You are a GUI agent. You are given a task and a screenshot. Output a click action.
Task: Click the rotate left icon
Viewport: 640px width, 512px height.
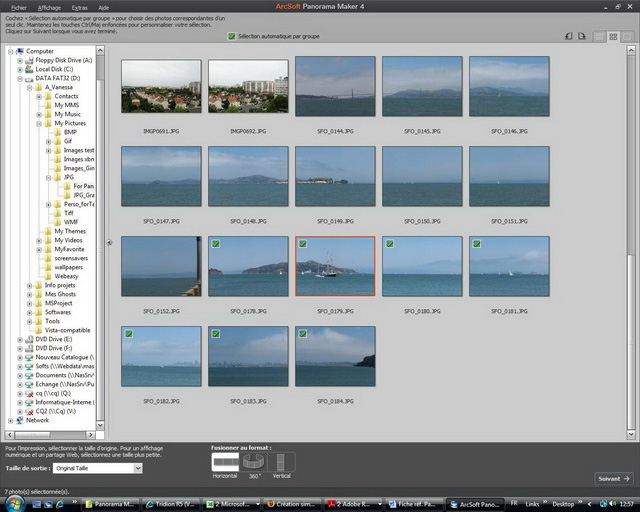(x=568, y=36)
